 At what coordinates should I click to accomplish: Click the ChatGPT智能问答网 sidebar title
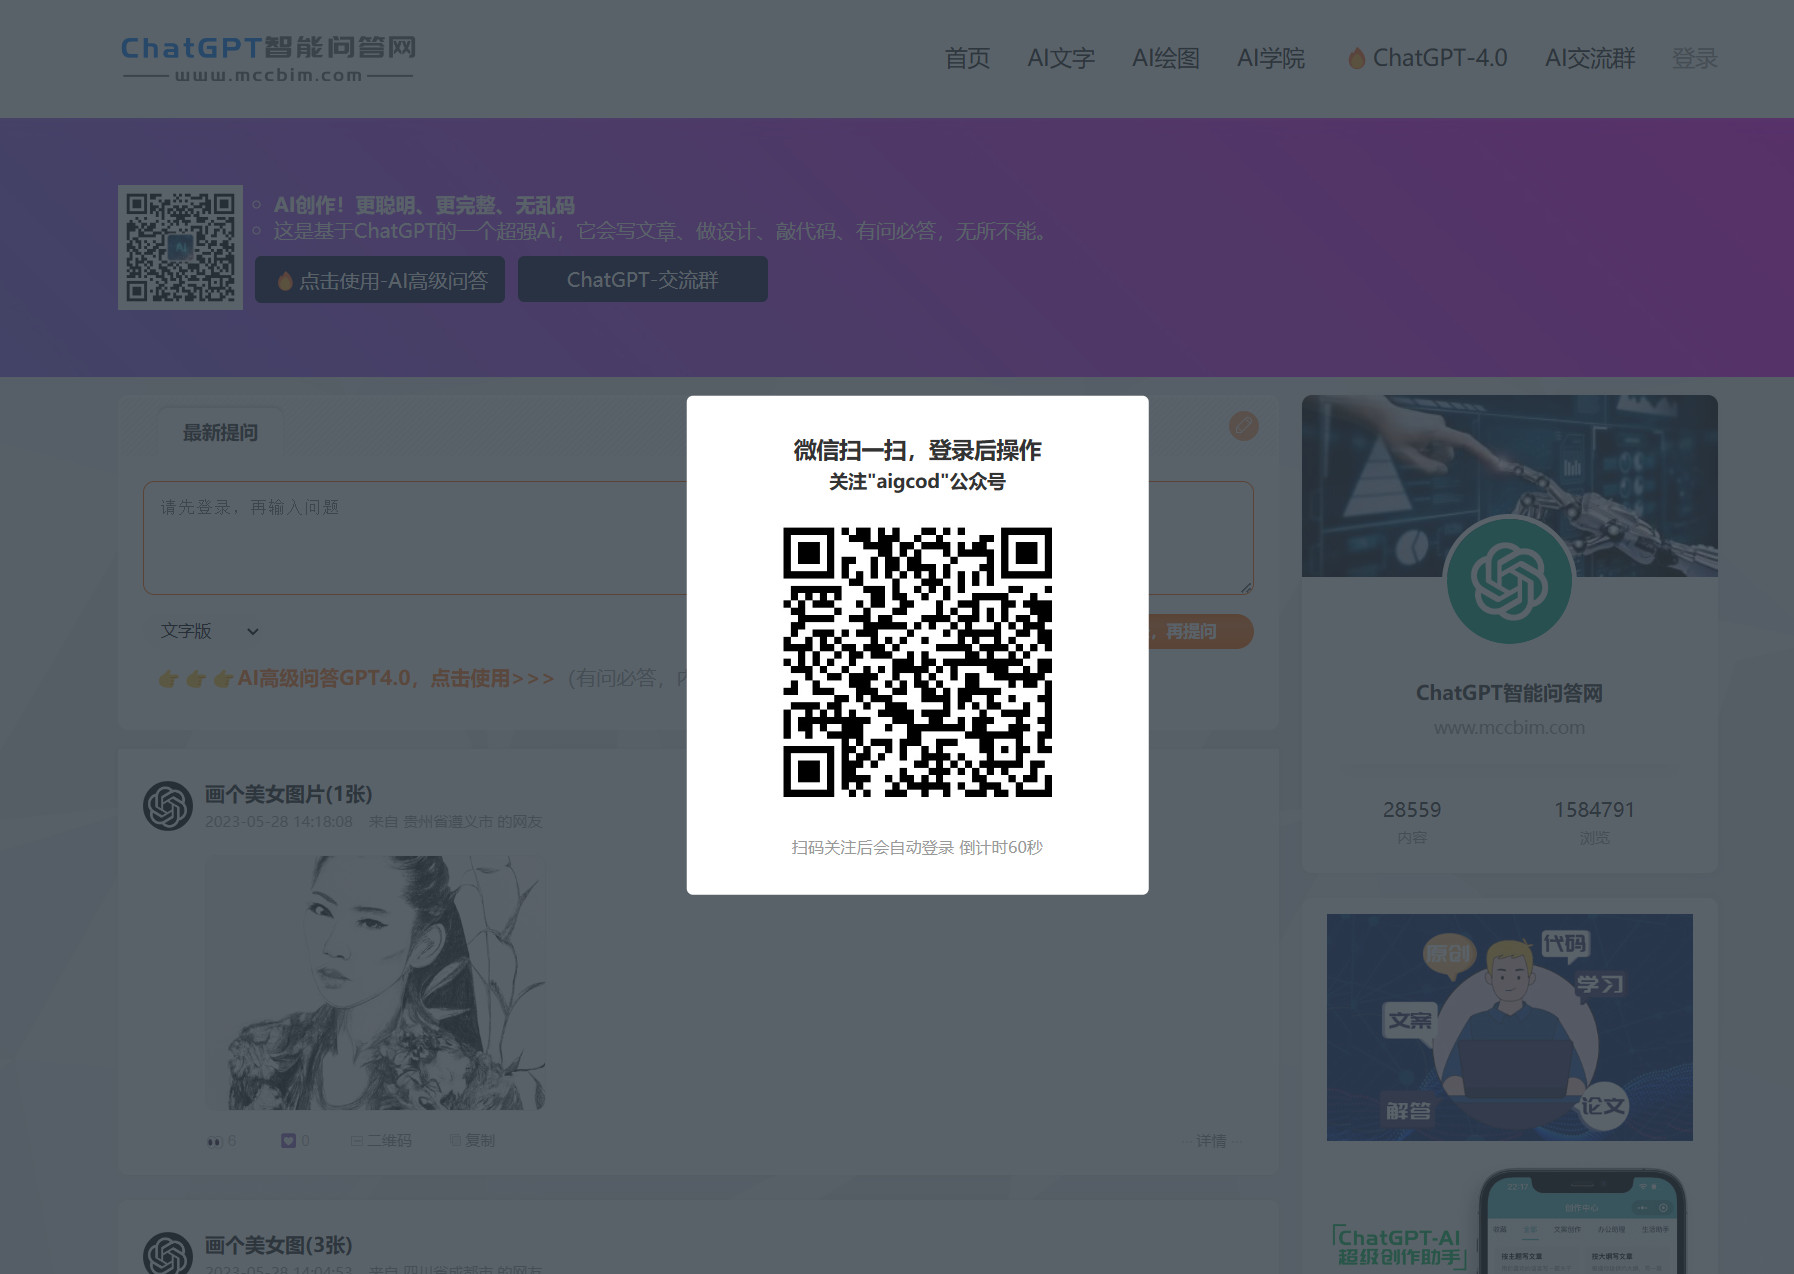click(x=1509, y=693)
